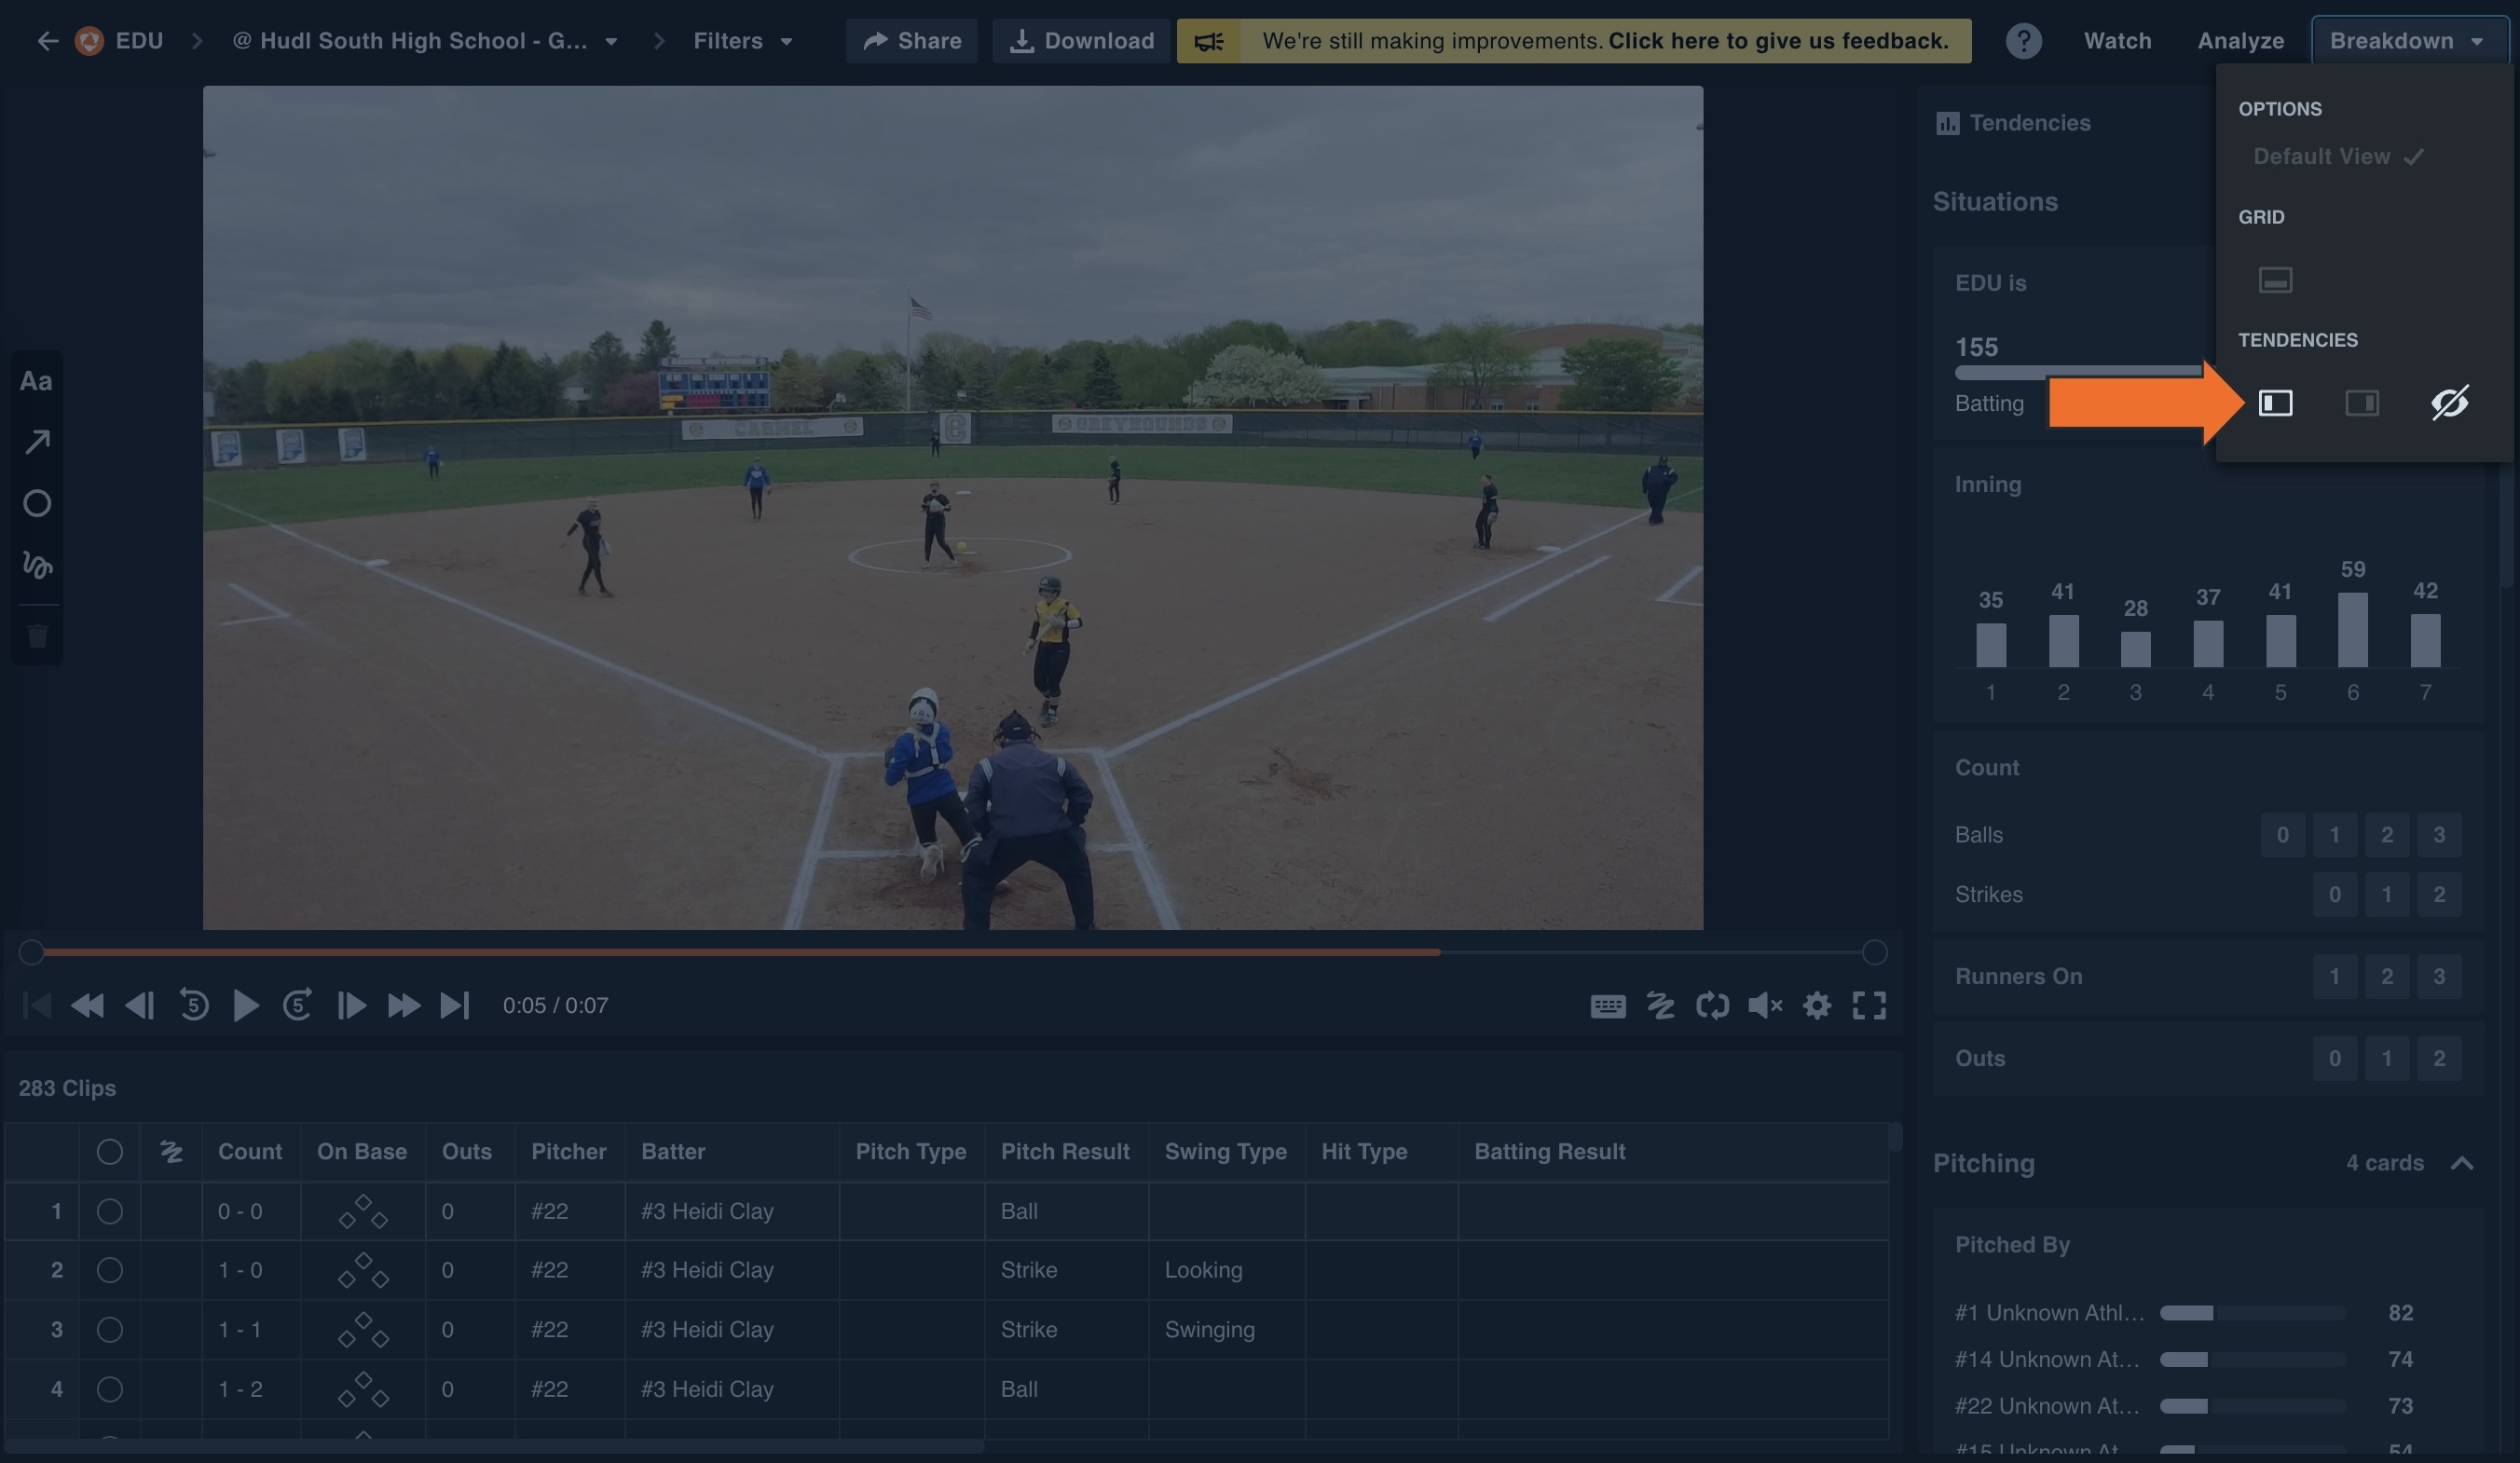Enable clip looping
This screenshot has height=1463, width=2520.
click(x=1713, y=1006)
